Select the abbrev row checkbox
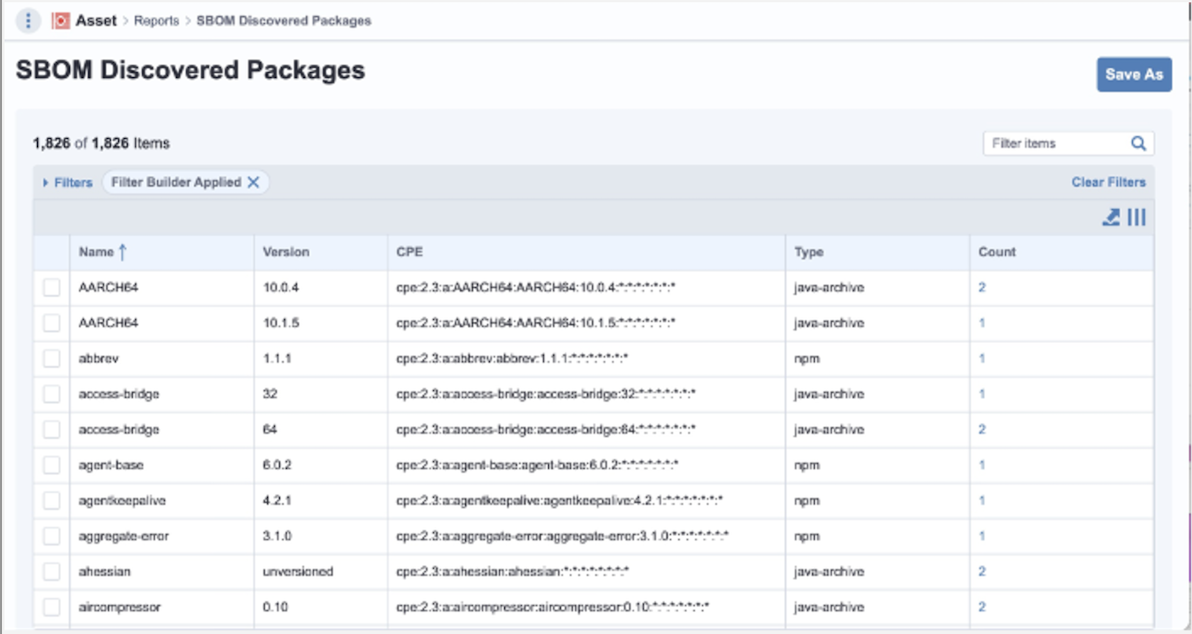Image resolution: width=1192 pixels, height=634 pixels. 52,358
